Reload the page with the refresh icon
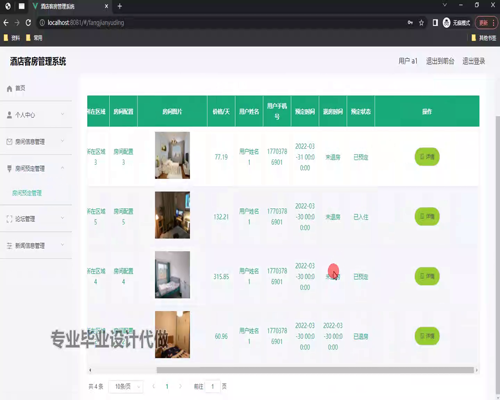The image size is (500, 400). click(x=28, y=23)
